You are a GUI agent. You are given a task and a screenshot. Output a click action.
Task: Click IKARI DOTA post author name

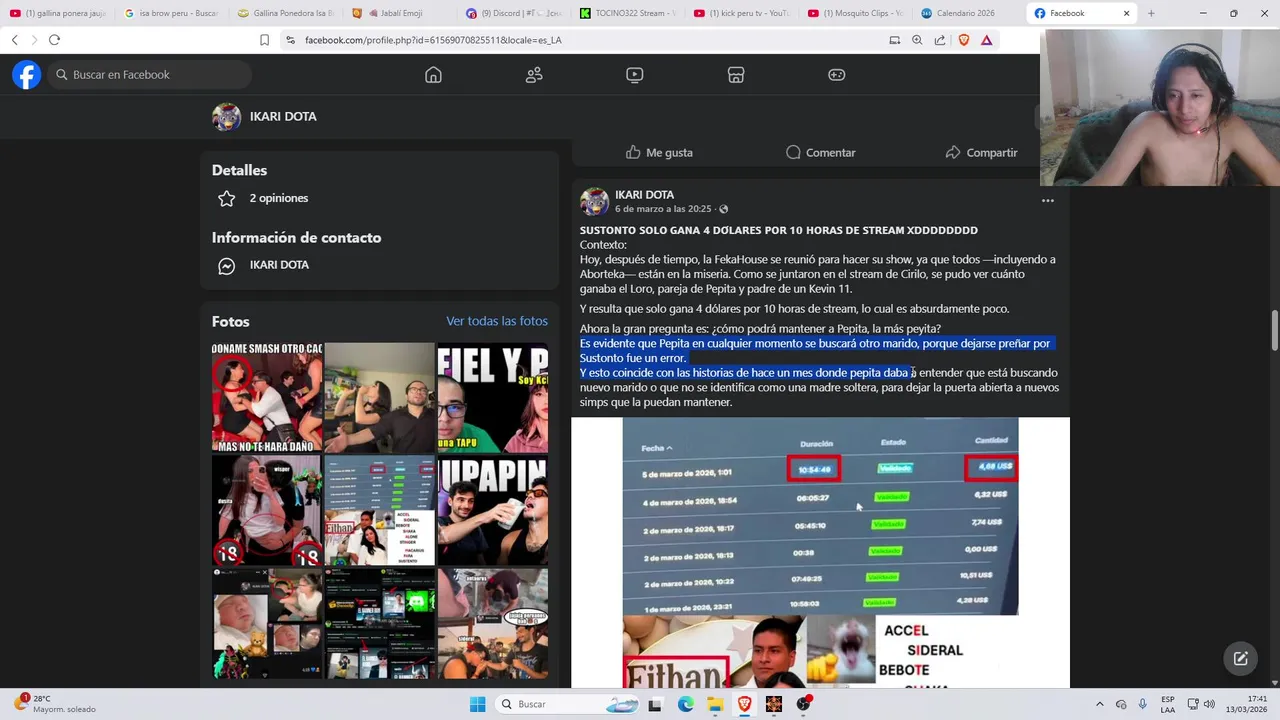(x=644, y=194)
